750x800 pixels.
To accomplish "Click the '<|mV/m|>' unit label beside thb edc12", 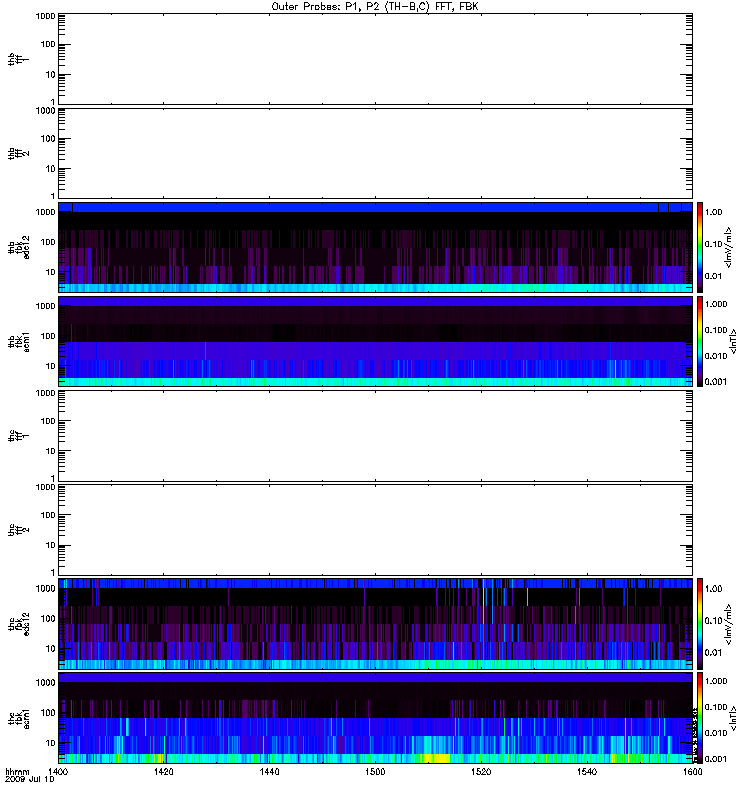I will click(729, 247).
